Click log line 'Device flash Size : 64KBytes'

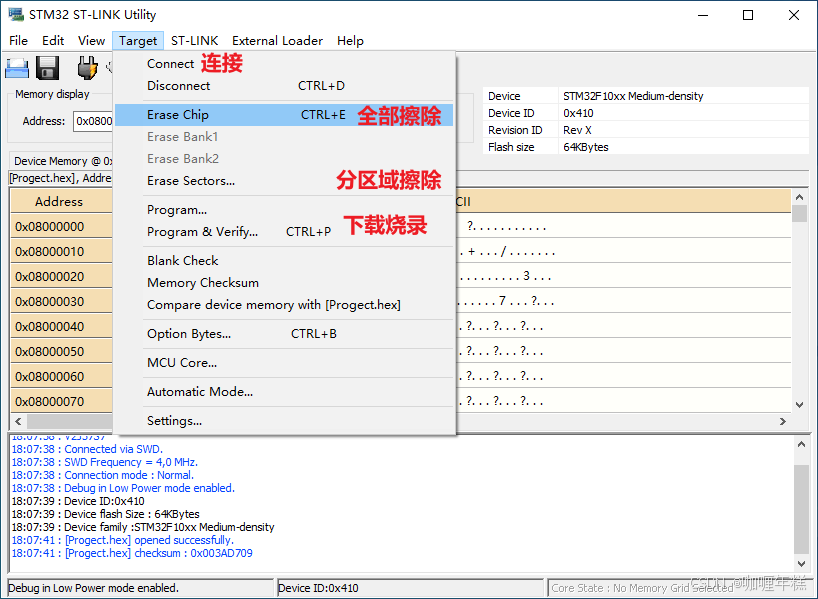click(105, 514)
